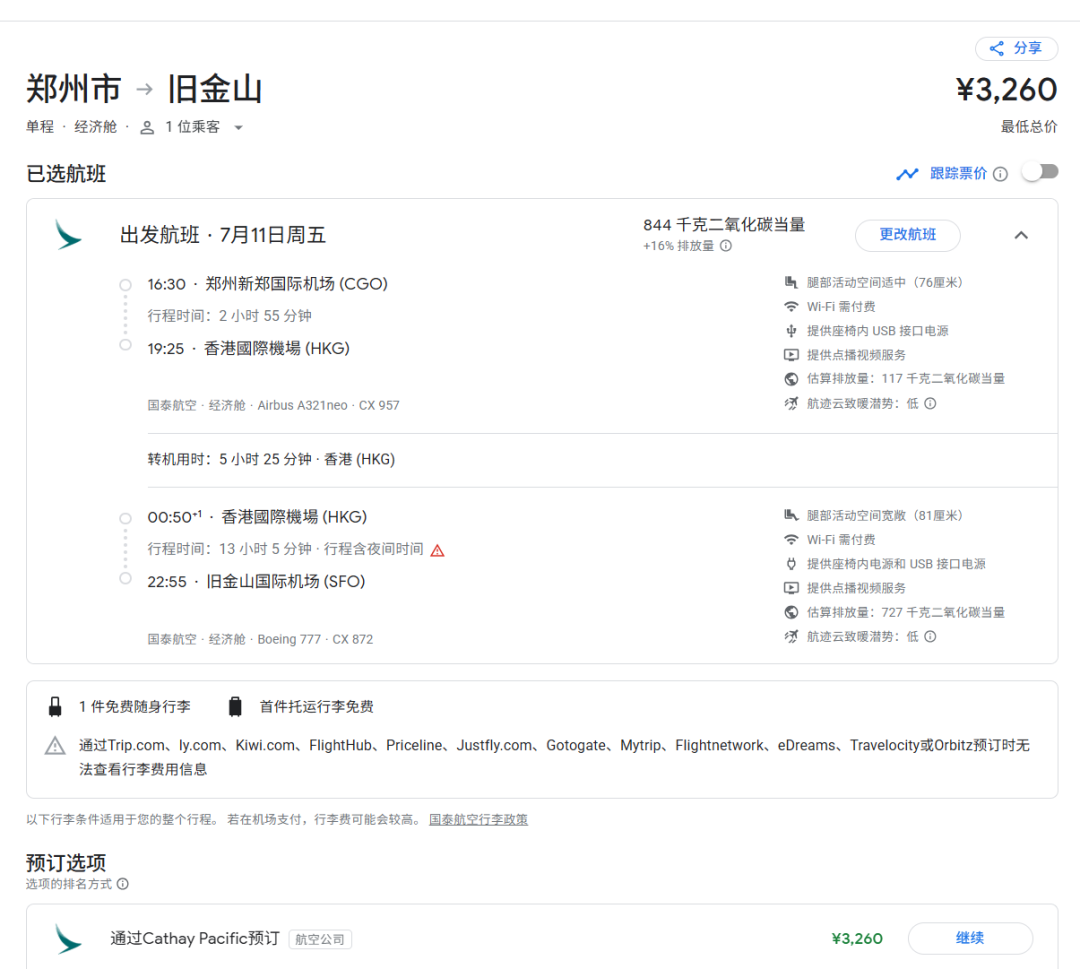Viewport: 1080px width, 969px height.
Task: Click info icon next to 选项的排名方式
Action: tap(122, 884)
